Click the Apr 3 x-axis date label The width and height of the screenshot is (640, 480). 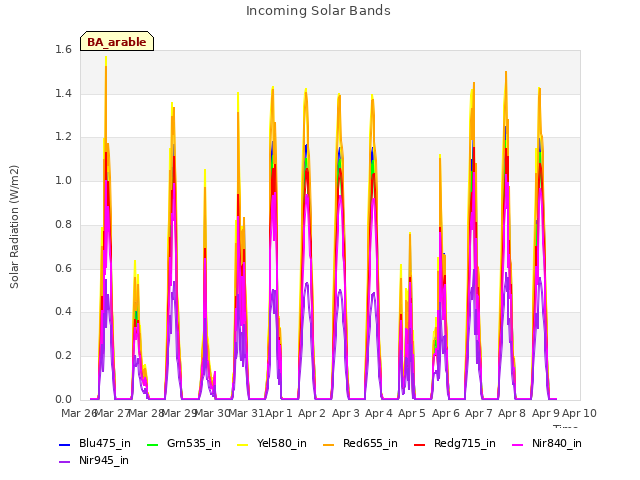[346, 413]
